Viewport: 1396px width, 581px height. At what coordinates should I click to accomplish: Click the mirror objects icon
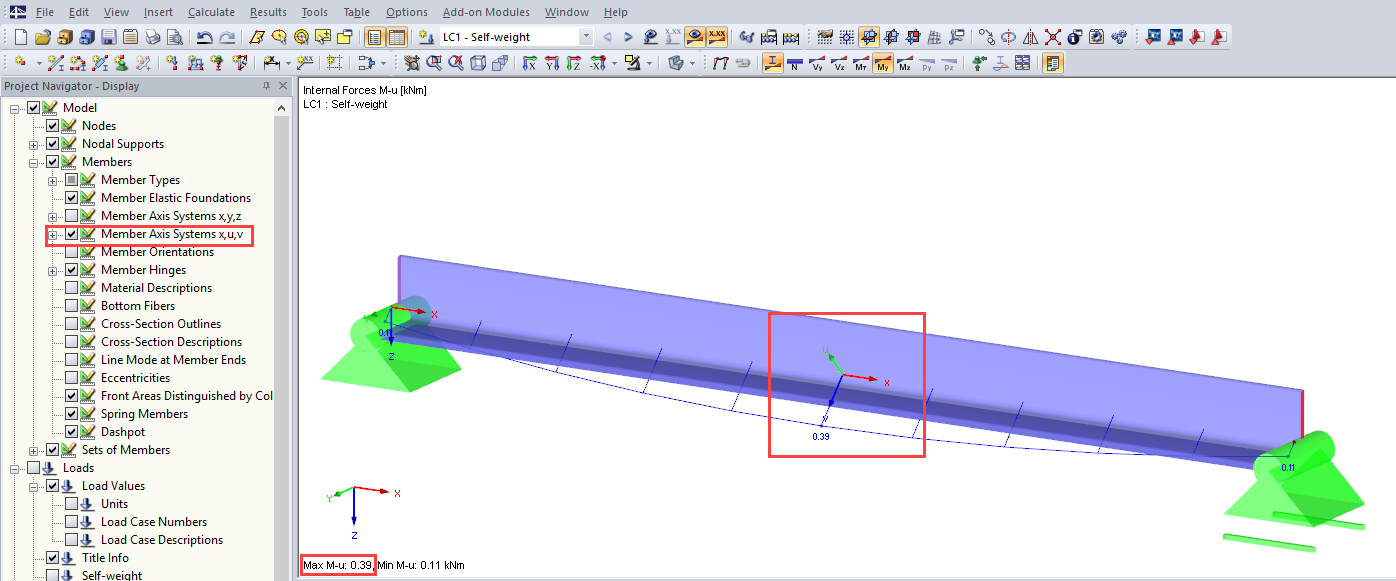(x=1031, y=37)
